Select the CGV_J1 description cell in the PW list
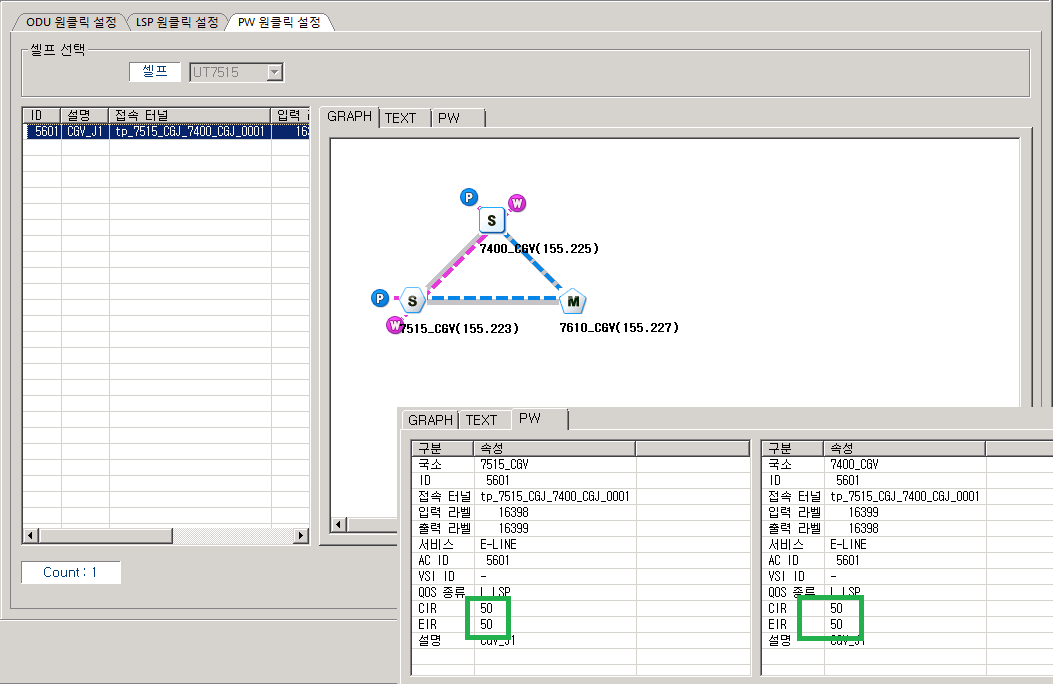Image resolution: width=1053 pixels, height=684 pixels. pos(85,132)
